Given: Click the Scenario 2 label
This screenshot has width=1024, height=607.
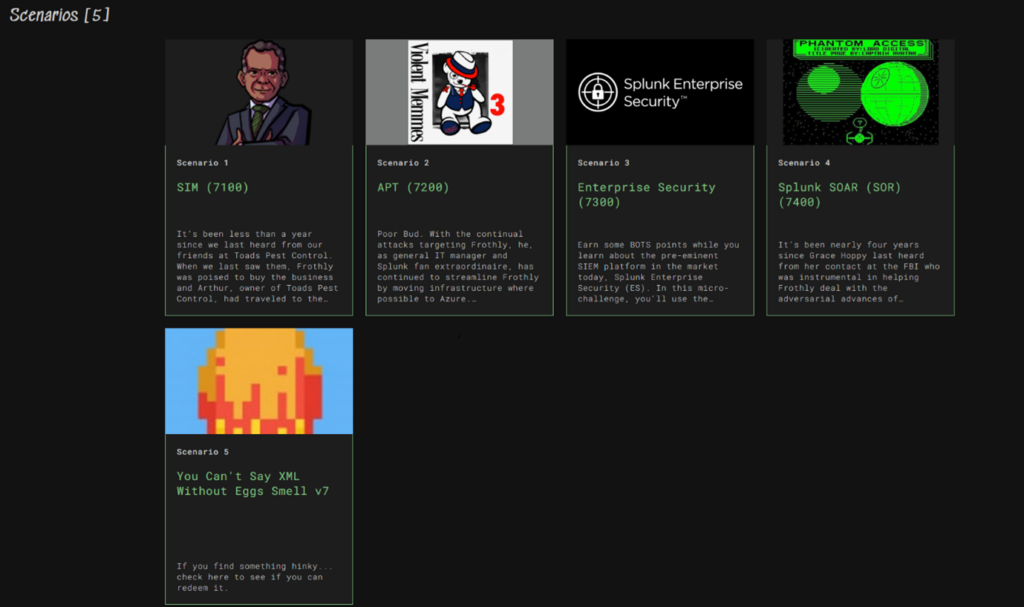Looking at the screenshot, I should pos(403,163).
